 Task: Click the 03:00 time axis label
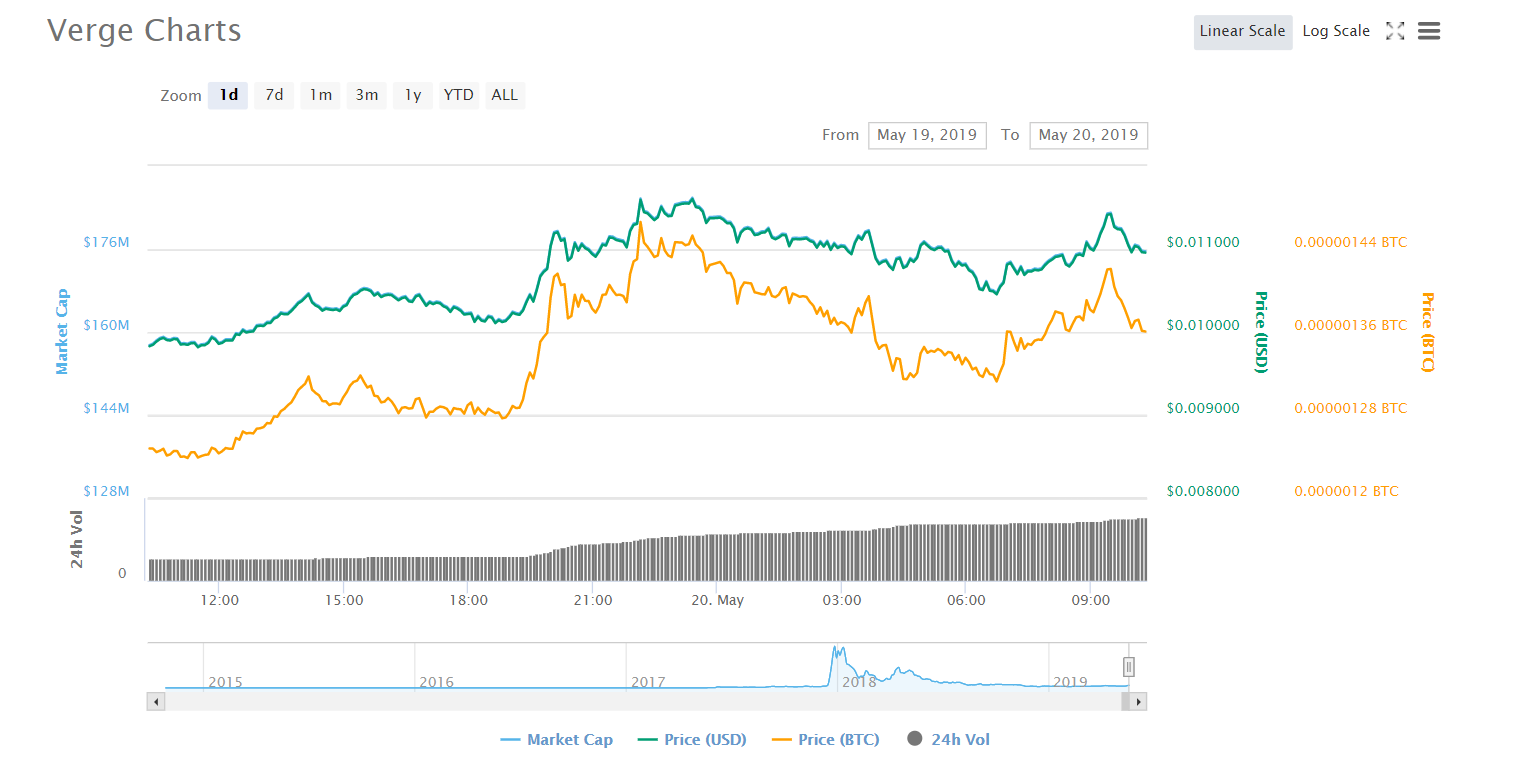[x=842, y=600]
